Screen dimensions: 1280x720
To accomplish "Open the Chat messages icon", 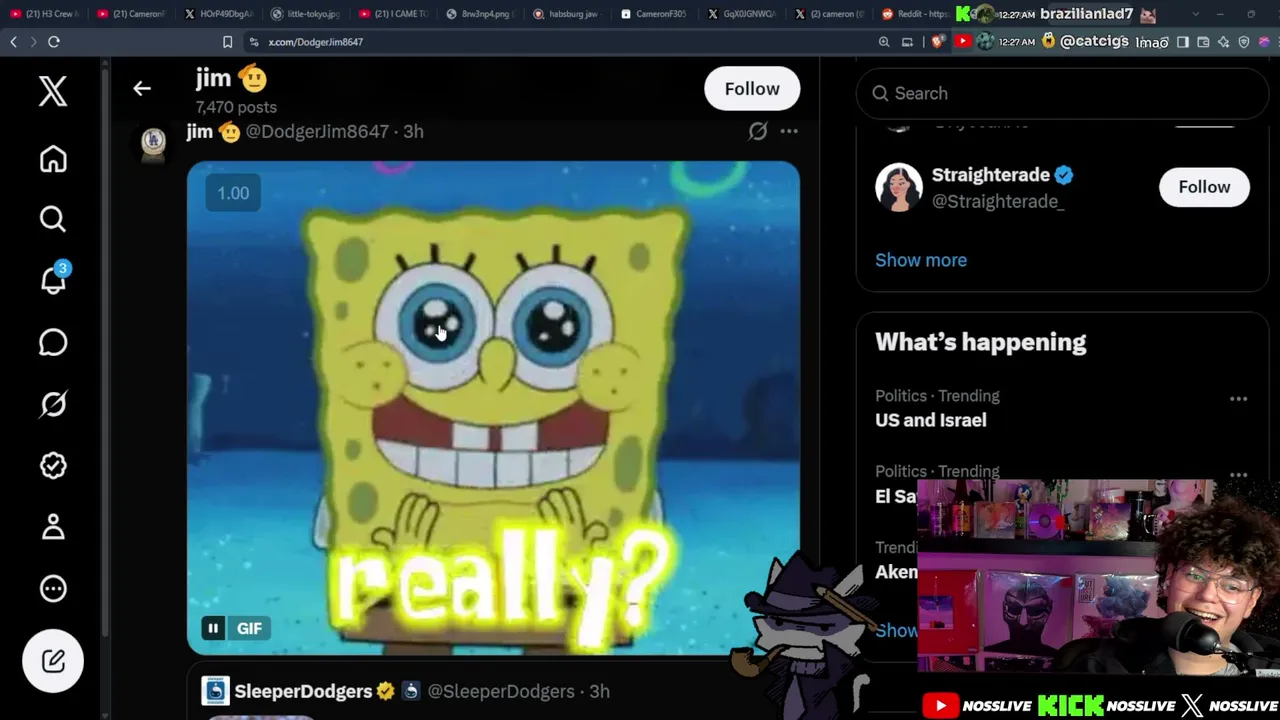I will tap(53, 342).
